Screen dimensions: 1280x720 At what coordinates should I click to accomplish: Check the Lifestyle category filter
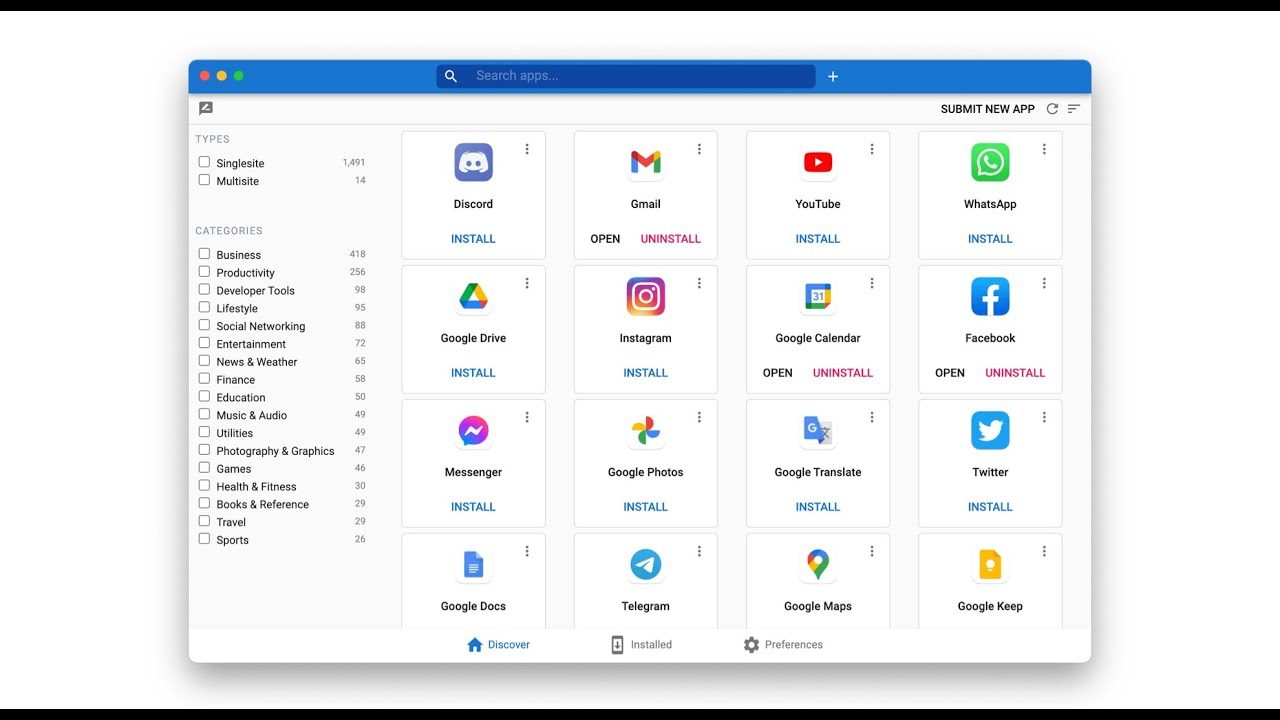point(204,308)
